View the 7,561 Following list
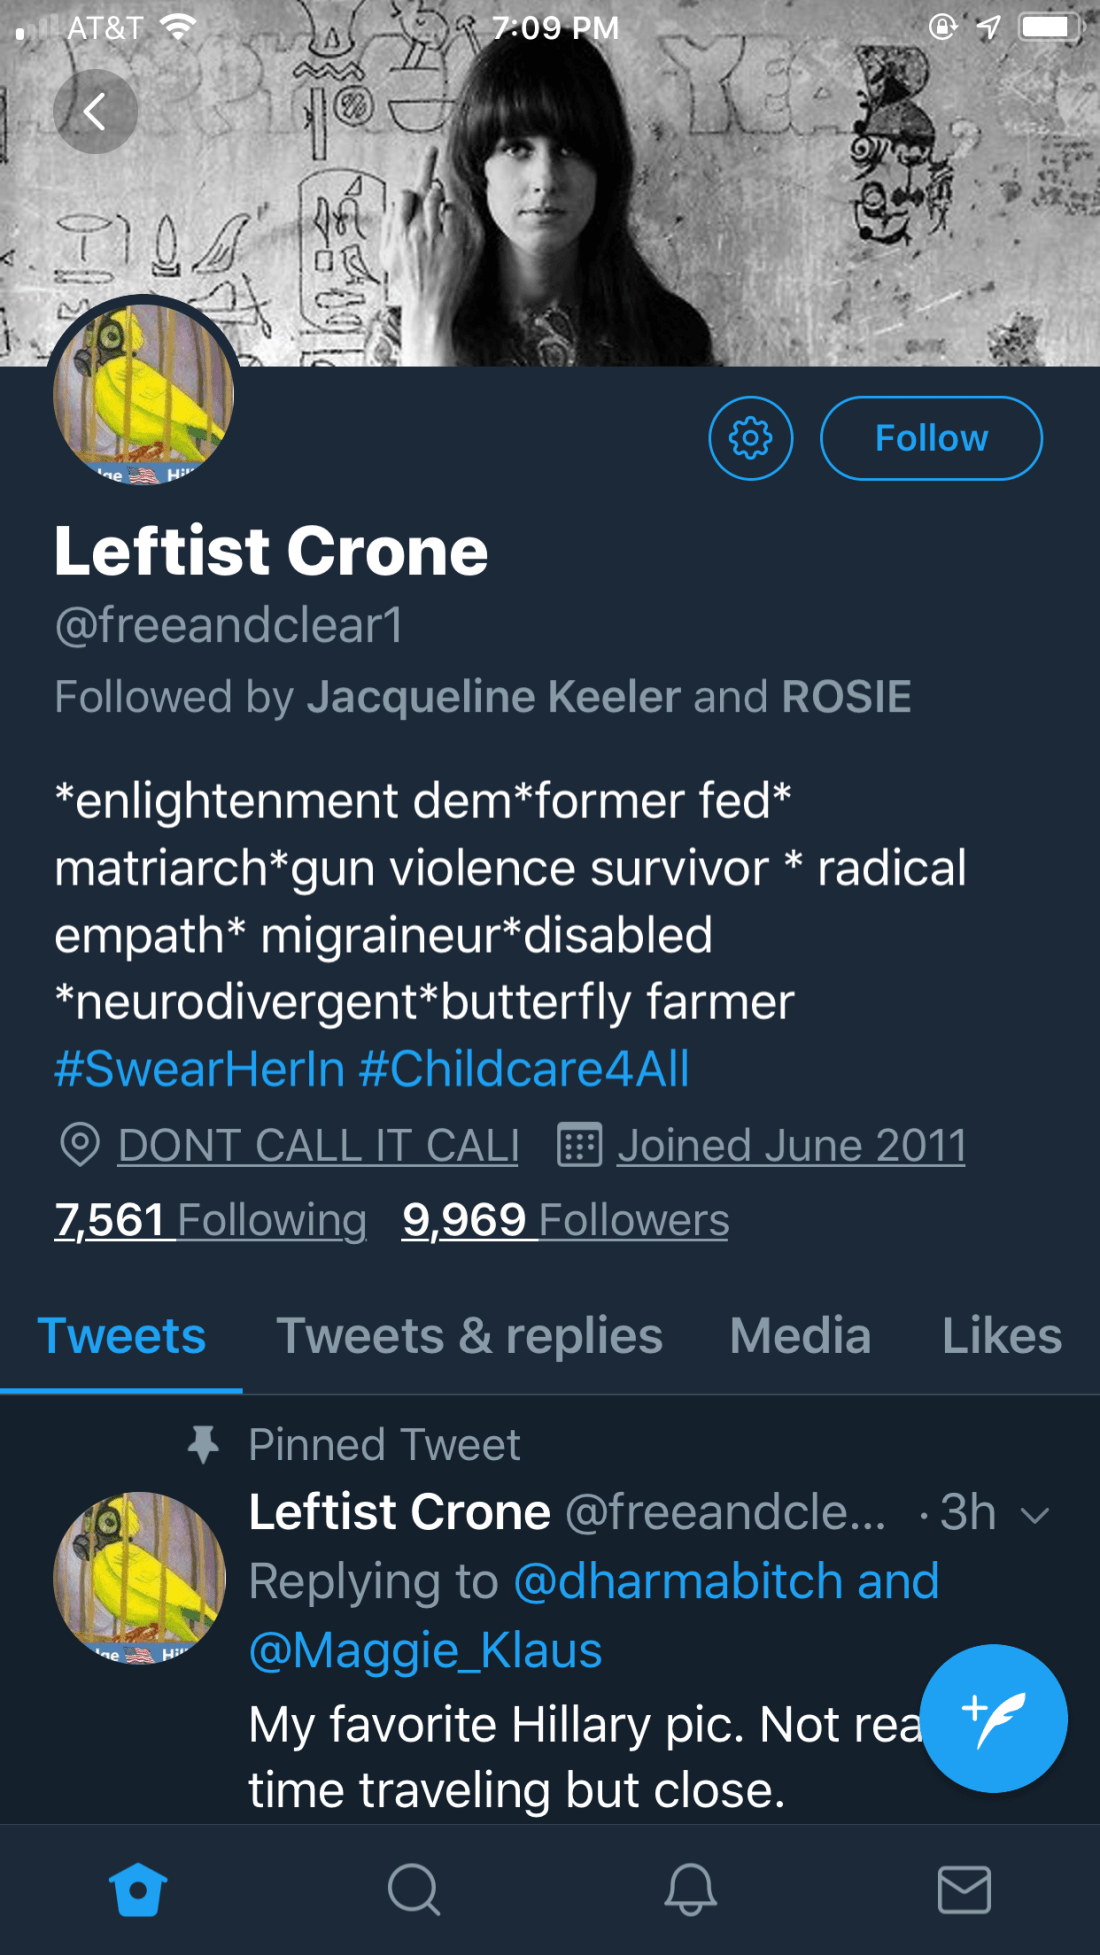The image size is (1100, 1955). coord(210,1220)
